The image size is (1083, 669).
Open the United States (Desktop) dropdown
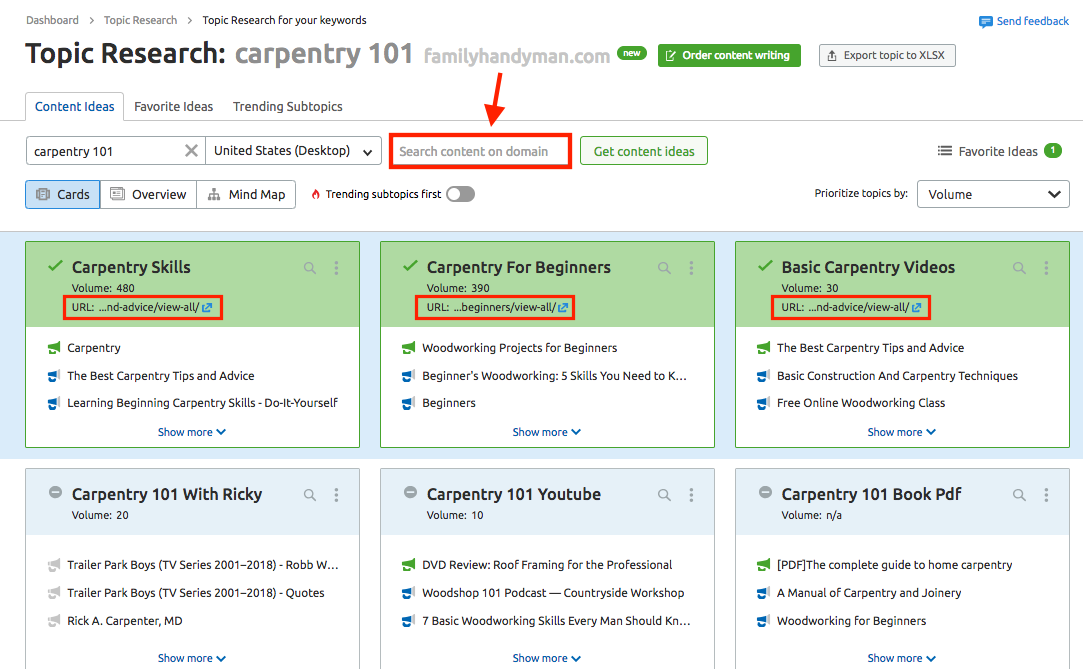click(x=293, y=151)
